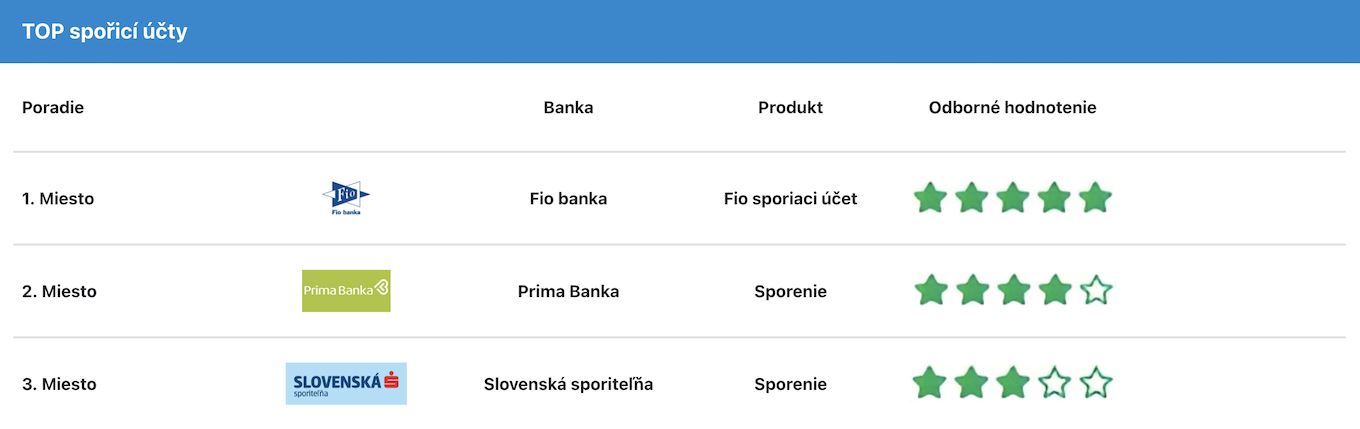Click the empty fourth star for Slovenská sporiteľňa
Viewport: 1360px width, 429px height.
click(x=1054, y=383)
